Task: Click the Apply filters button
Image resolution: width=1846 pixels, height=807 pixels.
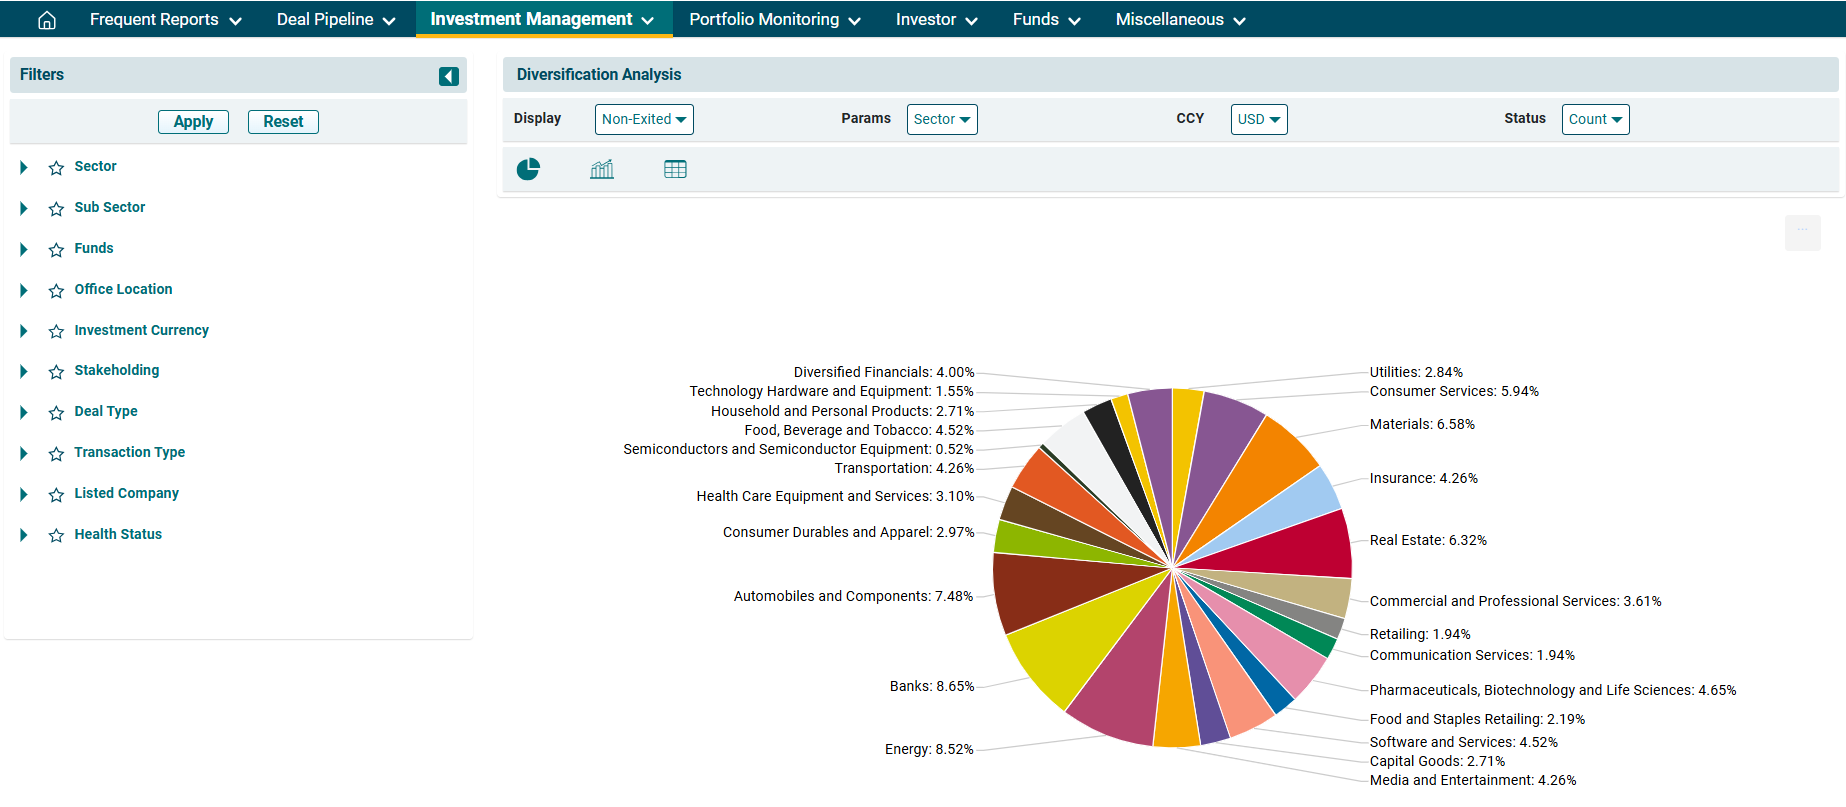Action: (193, 122)
